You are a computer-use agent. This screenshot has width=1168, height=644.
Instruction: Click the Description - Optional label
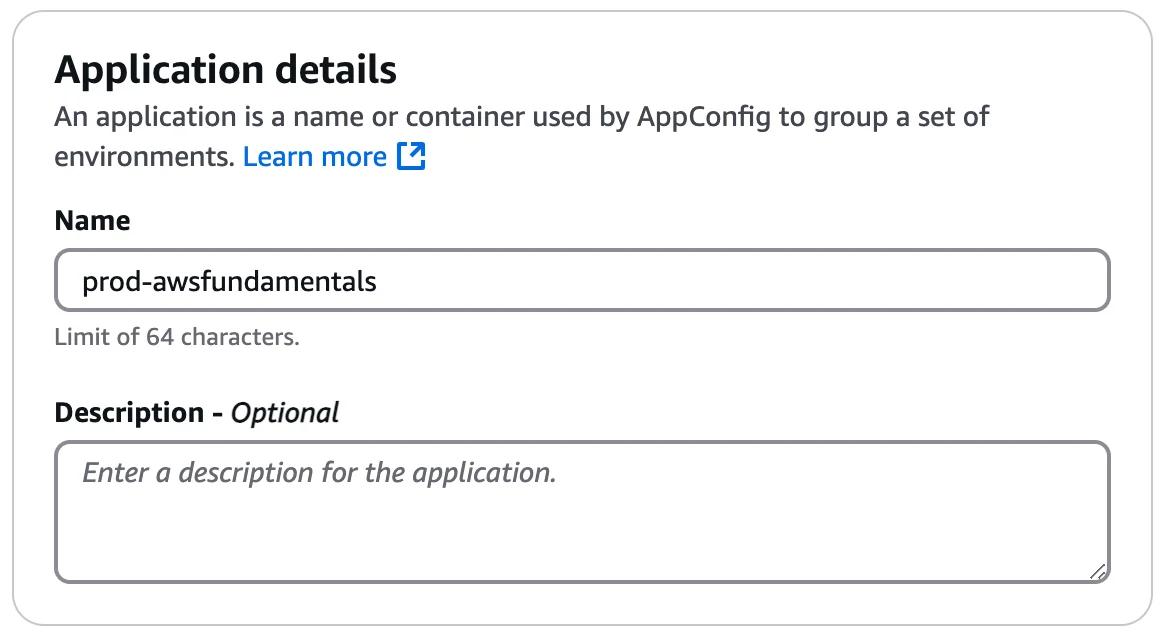pos(197,411)
